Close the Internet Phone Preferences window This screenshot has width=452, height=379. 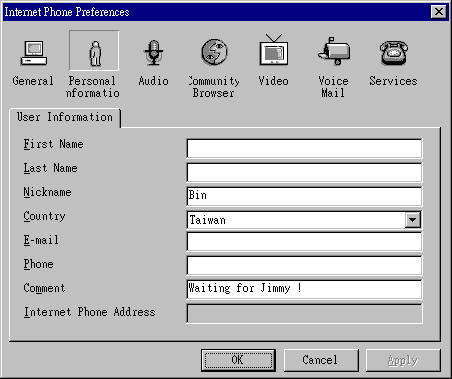tap(439, 12)
